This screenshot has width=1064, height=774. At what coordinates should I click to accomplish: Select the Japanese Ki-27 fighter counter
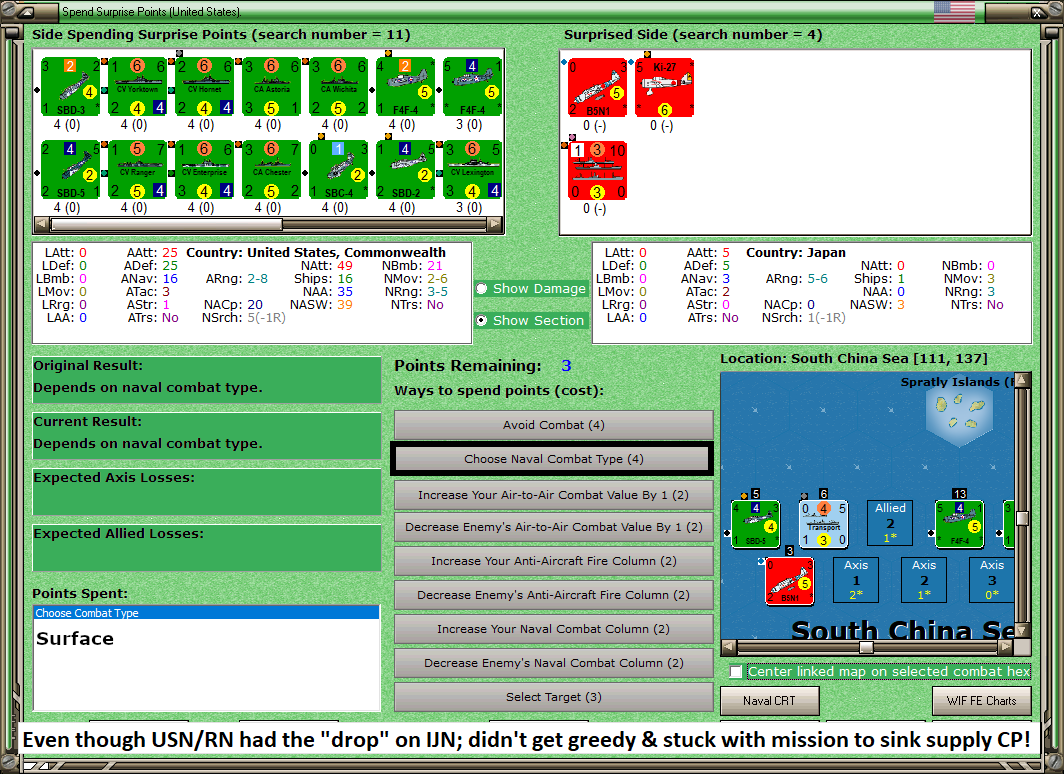pyautogui.click(x=665, y=88)
